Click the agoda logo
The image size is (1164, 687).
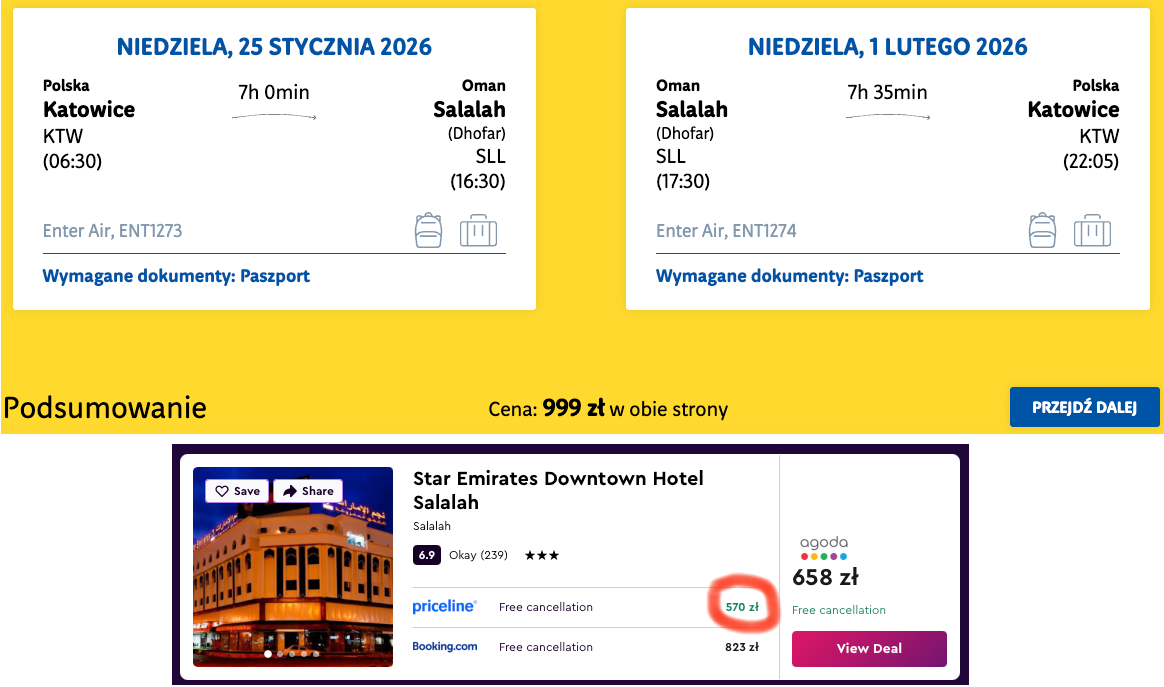tap(823, 548)
